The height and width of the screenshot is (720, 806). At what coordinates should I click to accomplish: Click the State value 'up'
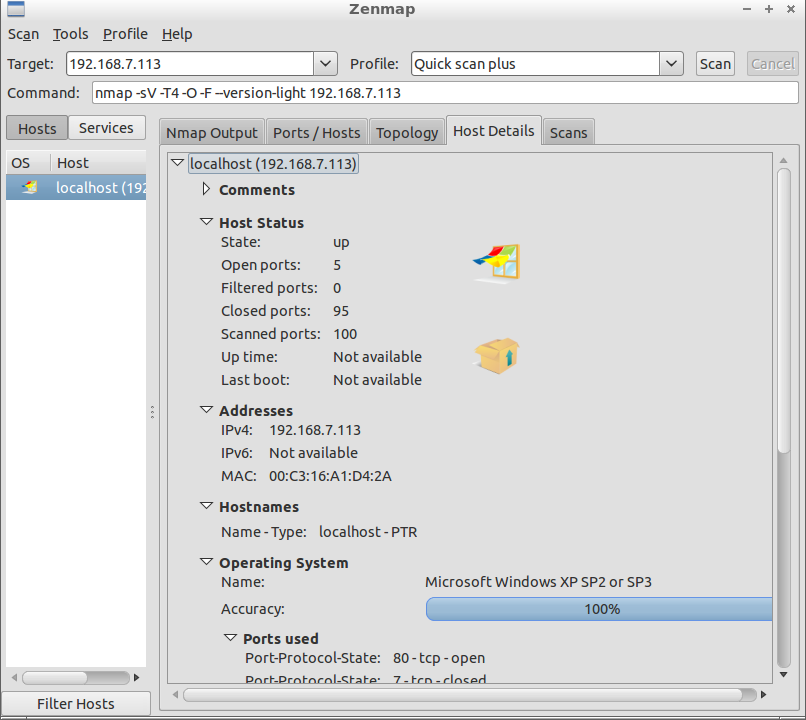click(x=341, y=243)
